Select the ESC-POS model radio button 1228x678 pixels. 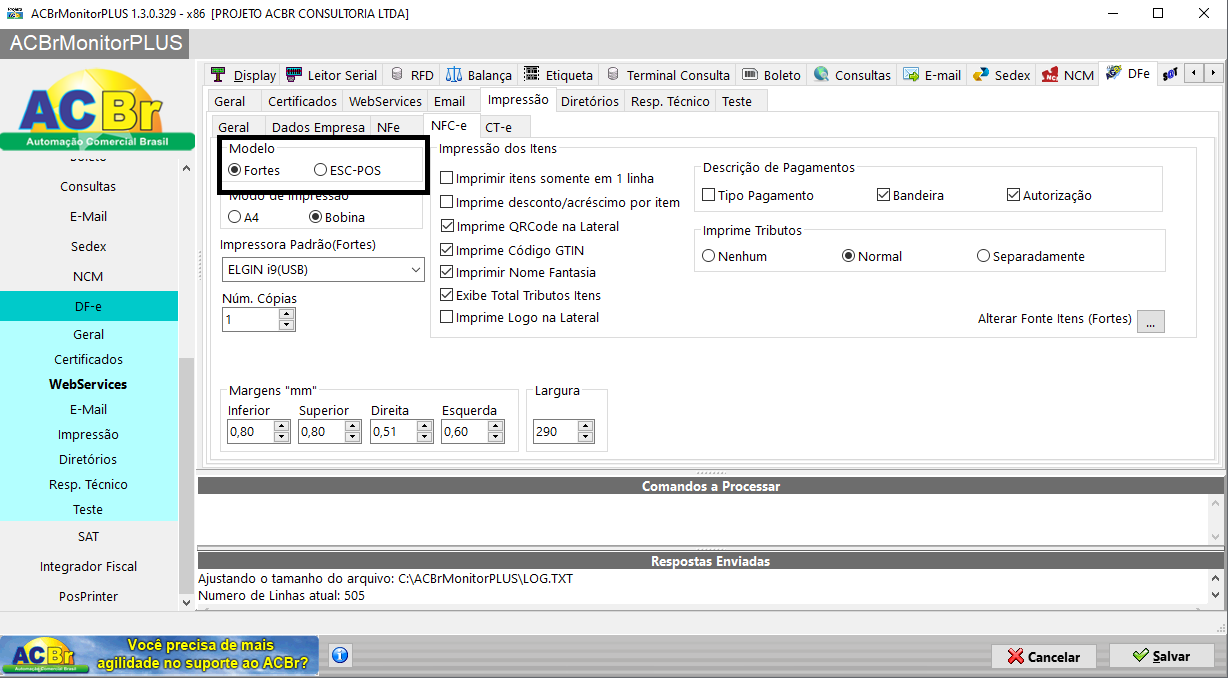321,170
